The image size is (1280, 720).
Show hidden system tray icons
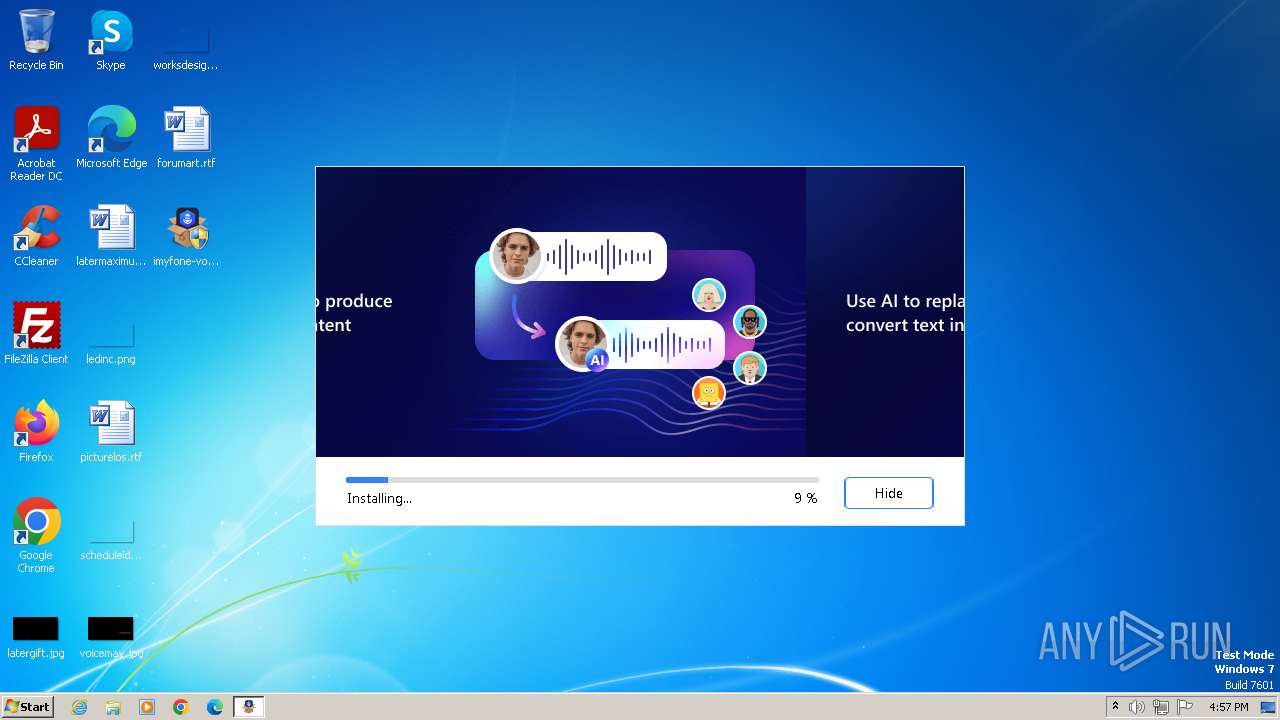point(1115,707)
